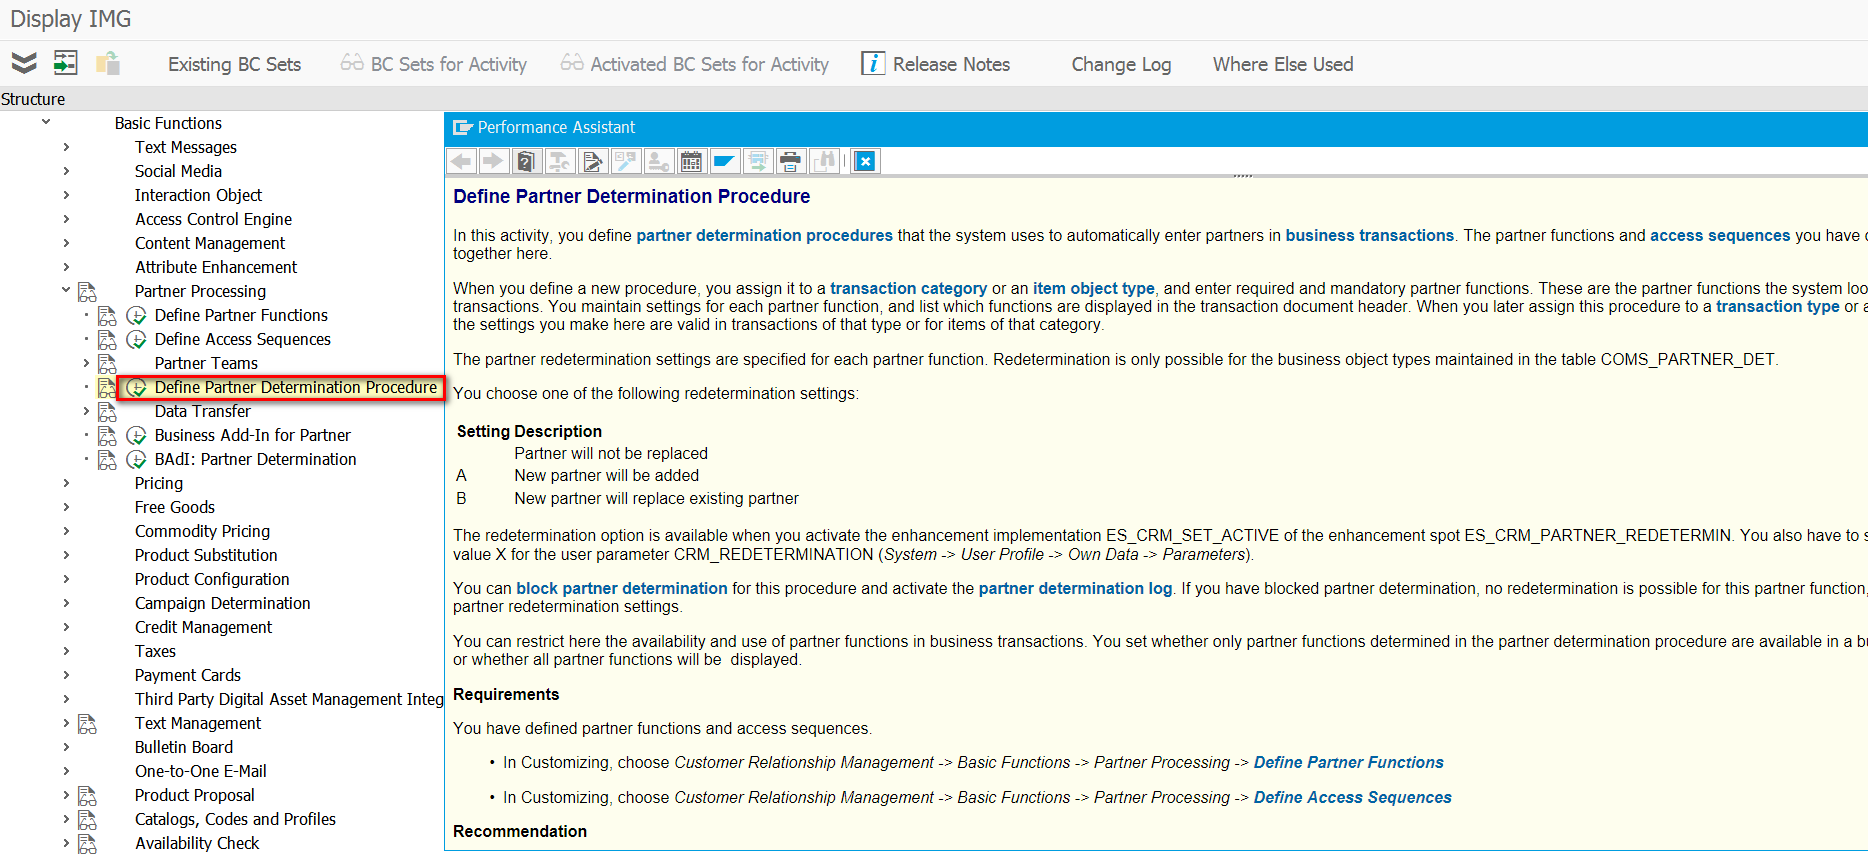1868x855 pixels.
Task: Expand the Payment Cards node
Action: pyautogui.click(x=66, y=675)
